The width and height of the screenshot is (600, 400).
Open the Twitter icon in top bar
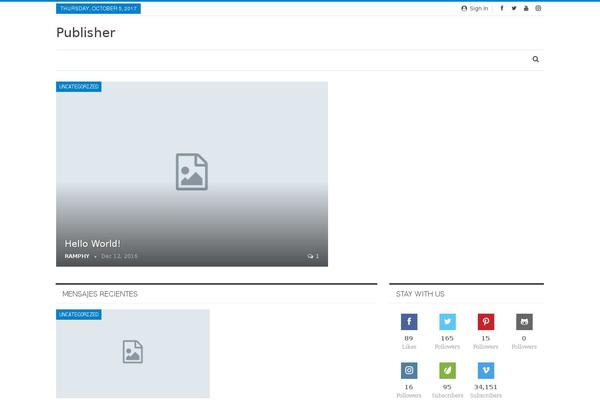pos(514,8)
